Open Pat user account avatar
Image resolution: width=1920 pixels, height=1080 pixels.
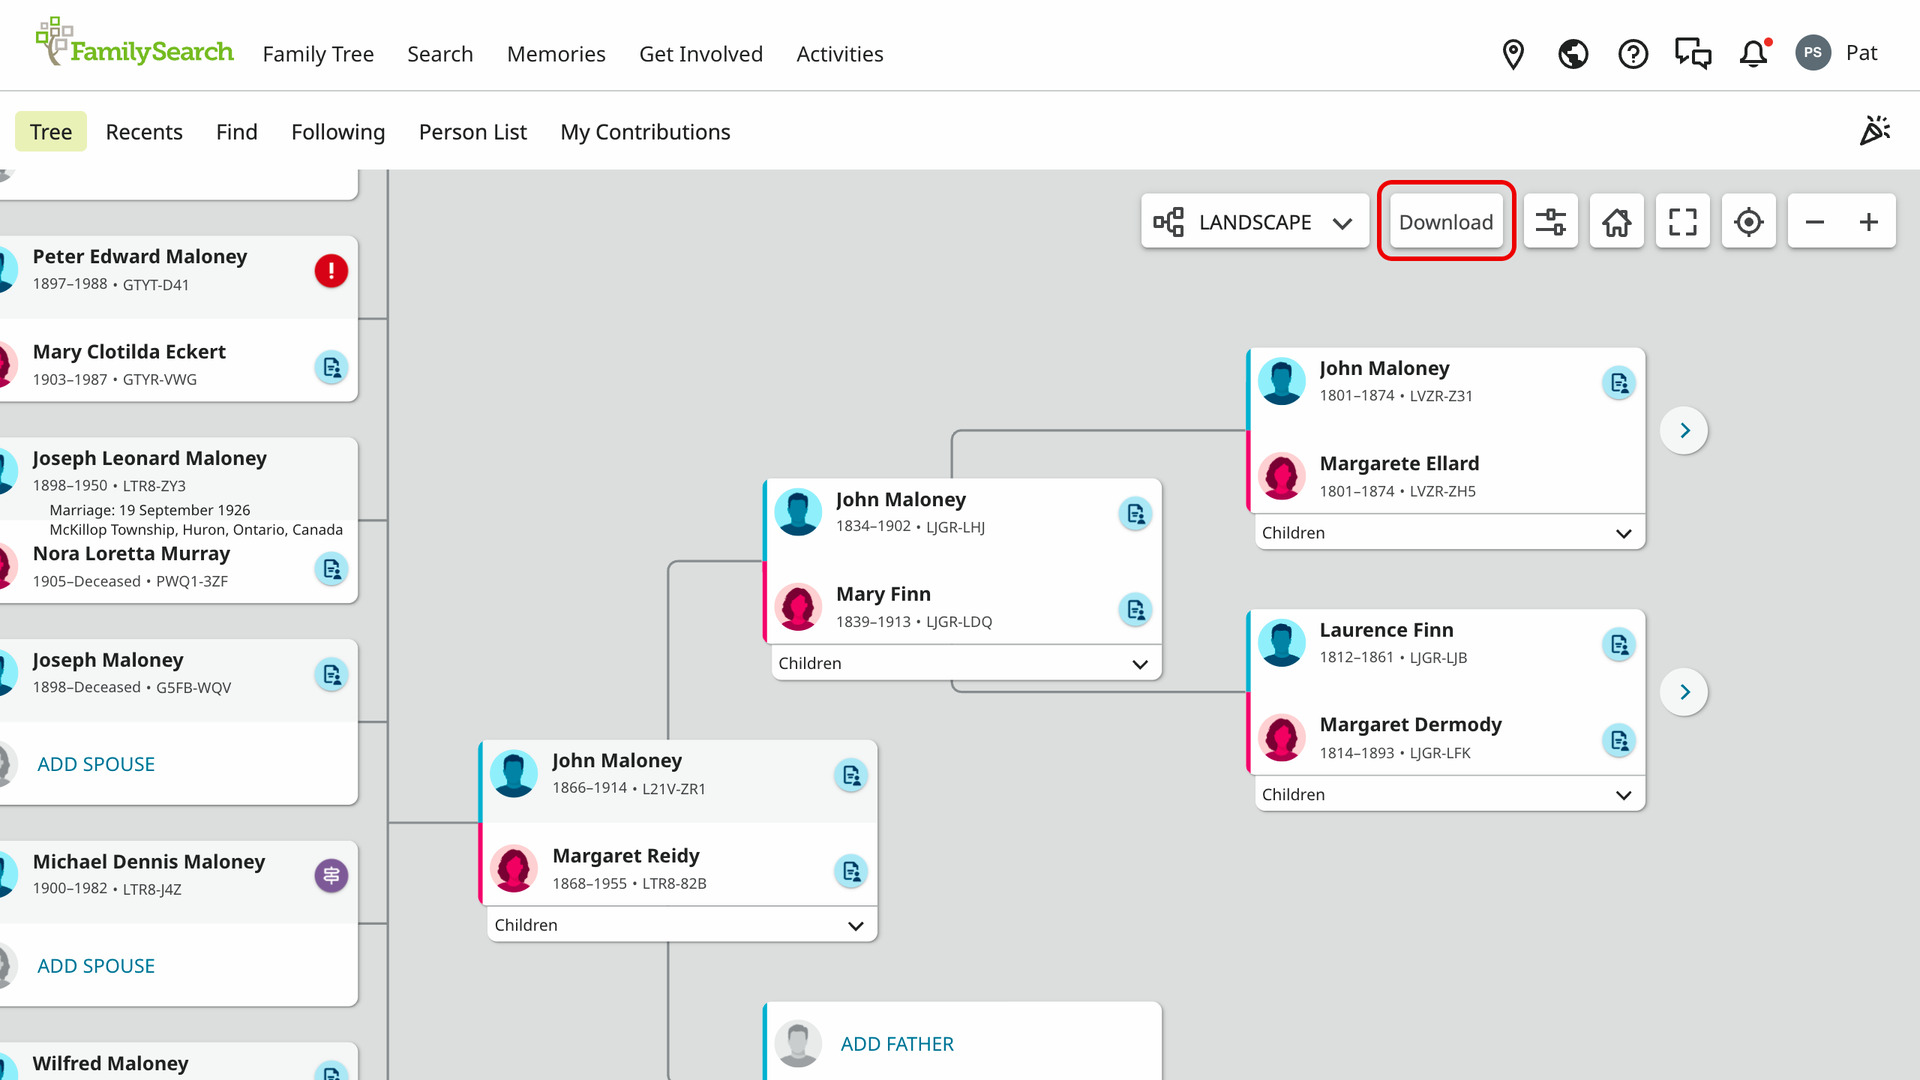pyautogui.click(x=1813, y=53)
